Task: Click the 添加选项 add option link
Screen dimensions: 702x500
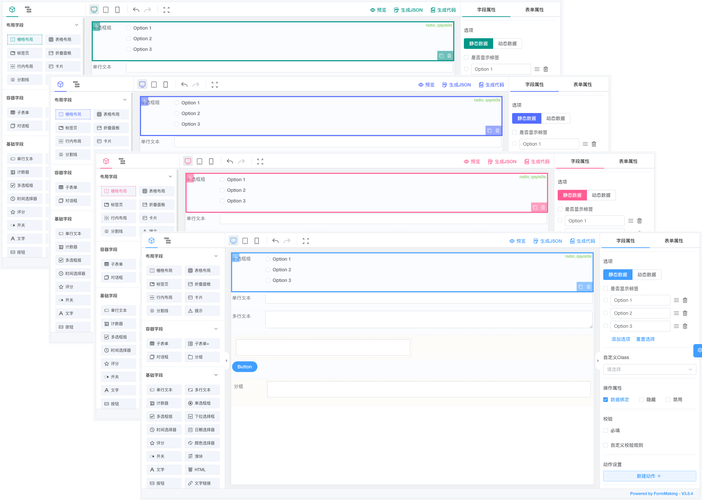Action: coord(621,339)
